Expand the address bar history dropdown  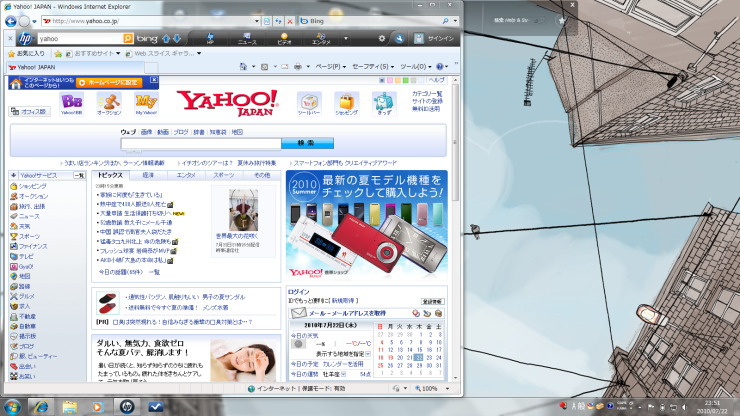[x=257, y=21]
